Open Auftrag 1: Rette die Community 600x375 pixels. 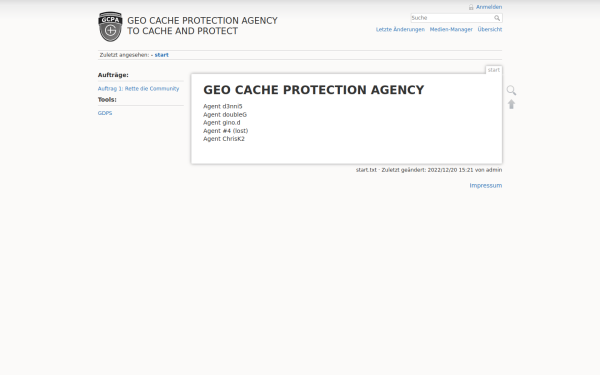[138, 89]
